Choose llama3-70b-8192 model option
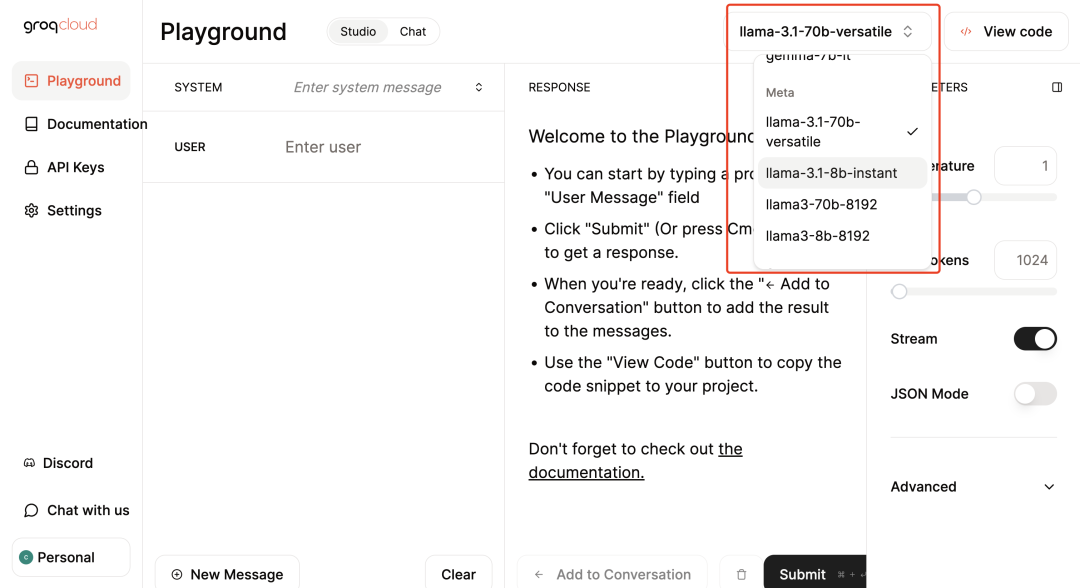This screenshot has width=1080, height=588. pos(821,205)
